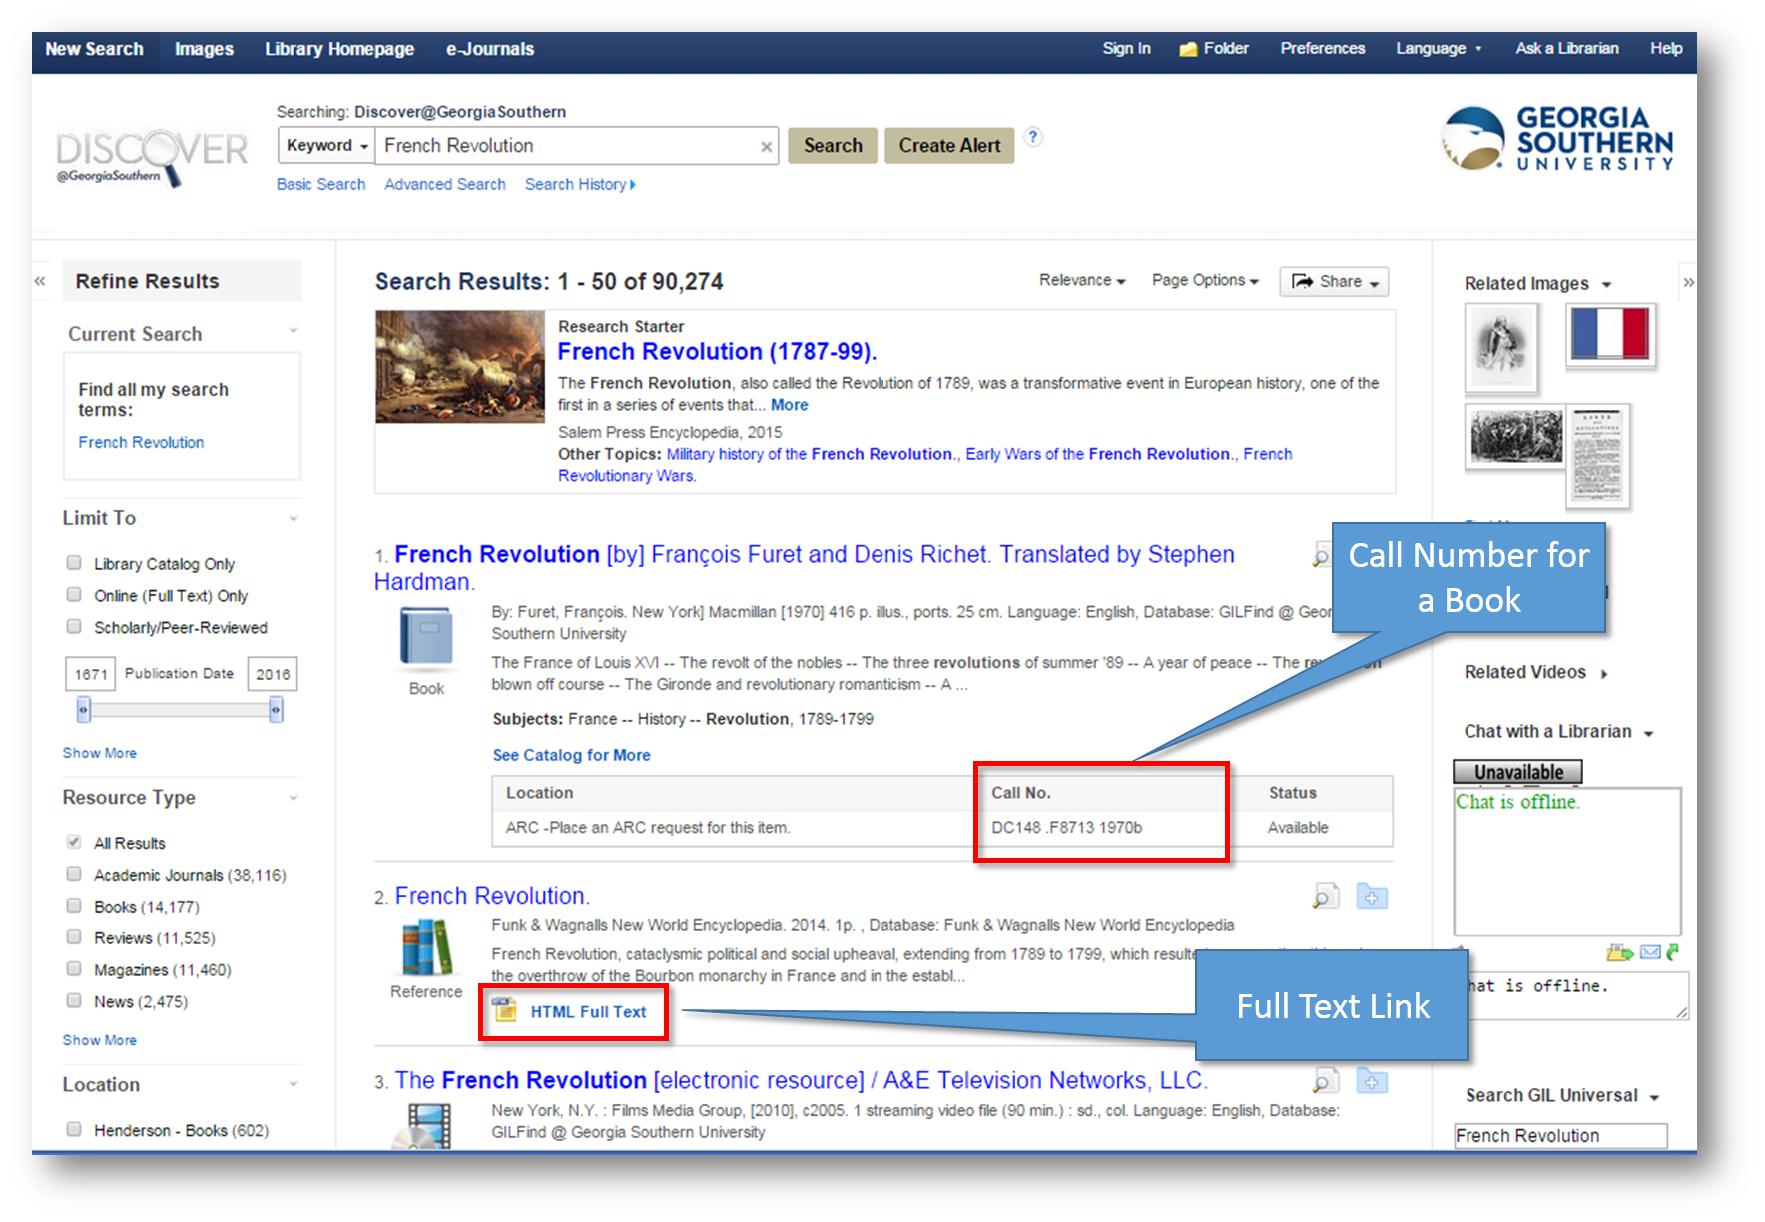Viewport: 1765px width, 1222px height.
Task: Expand the Related Videos section
Action: tap(1604, 674)
